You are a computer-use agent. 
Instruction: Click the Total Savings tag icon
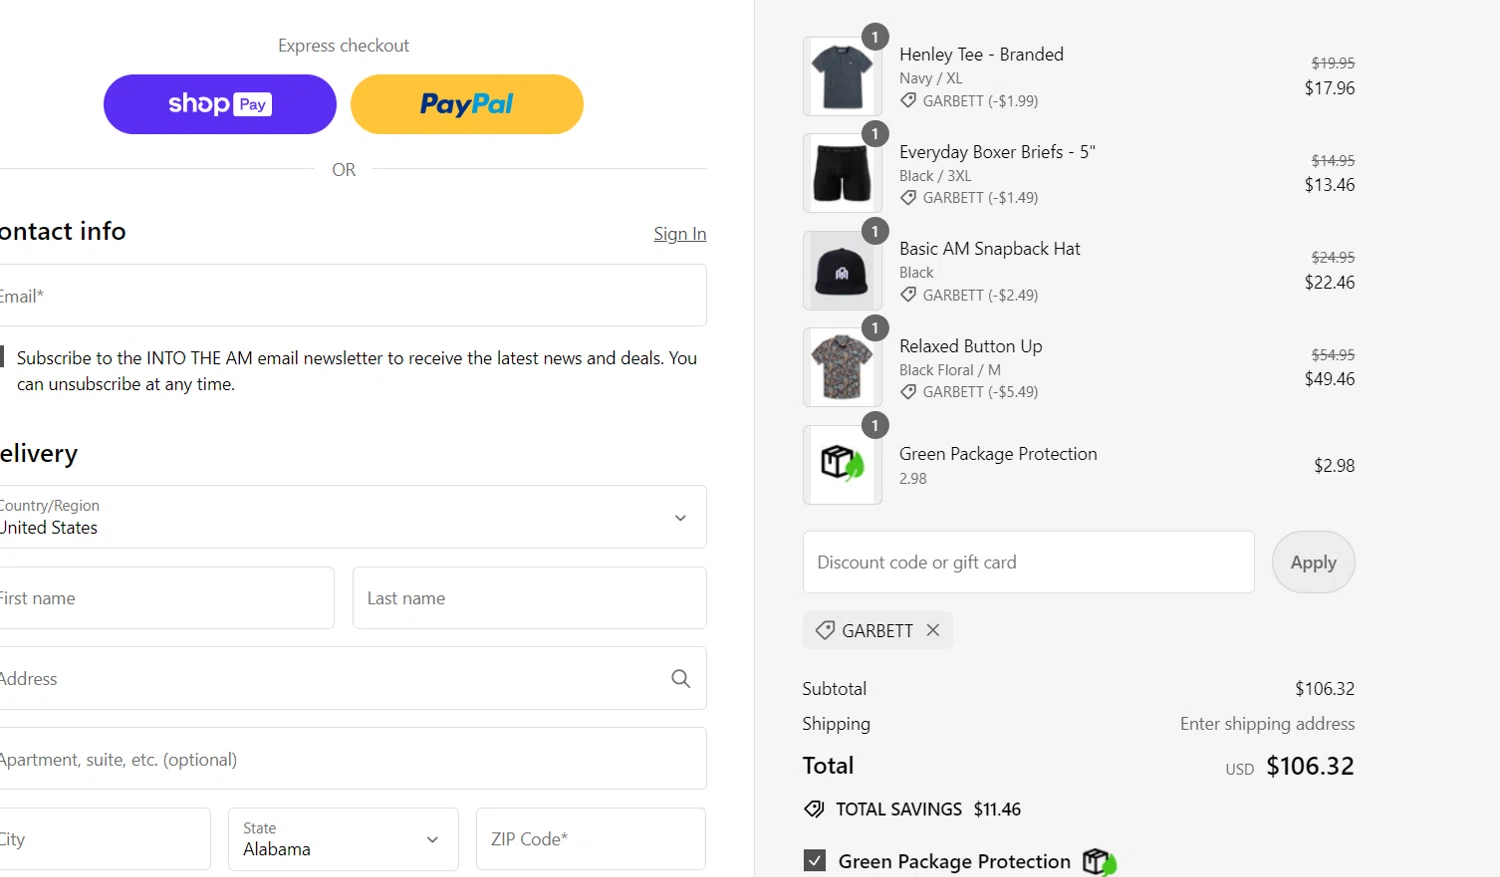(814, 809)
